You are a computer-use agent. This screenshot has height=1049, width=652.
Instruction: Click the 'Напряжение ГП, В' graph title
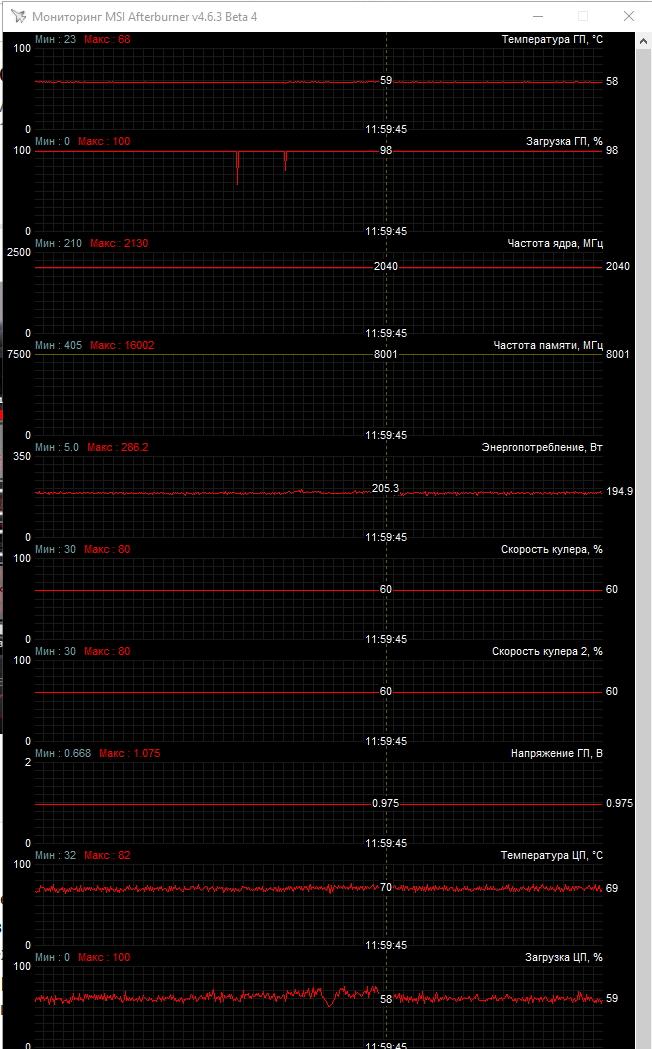556,753
